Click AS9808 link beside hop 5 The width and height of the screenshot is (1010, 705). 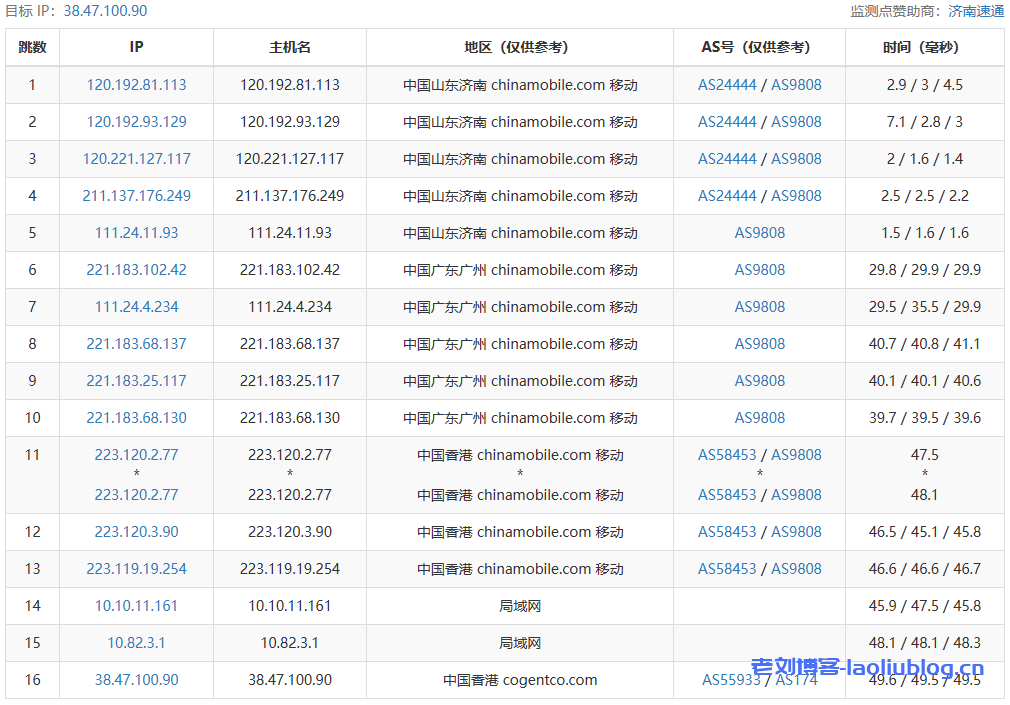(x=759, y=232)
